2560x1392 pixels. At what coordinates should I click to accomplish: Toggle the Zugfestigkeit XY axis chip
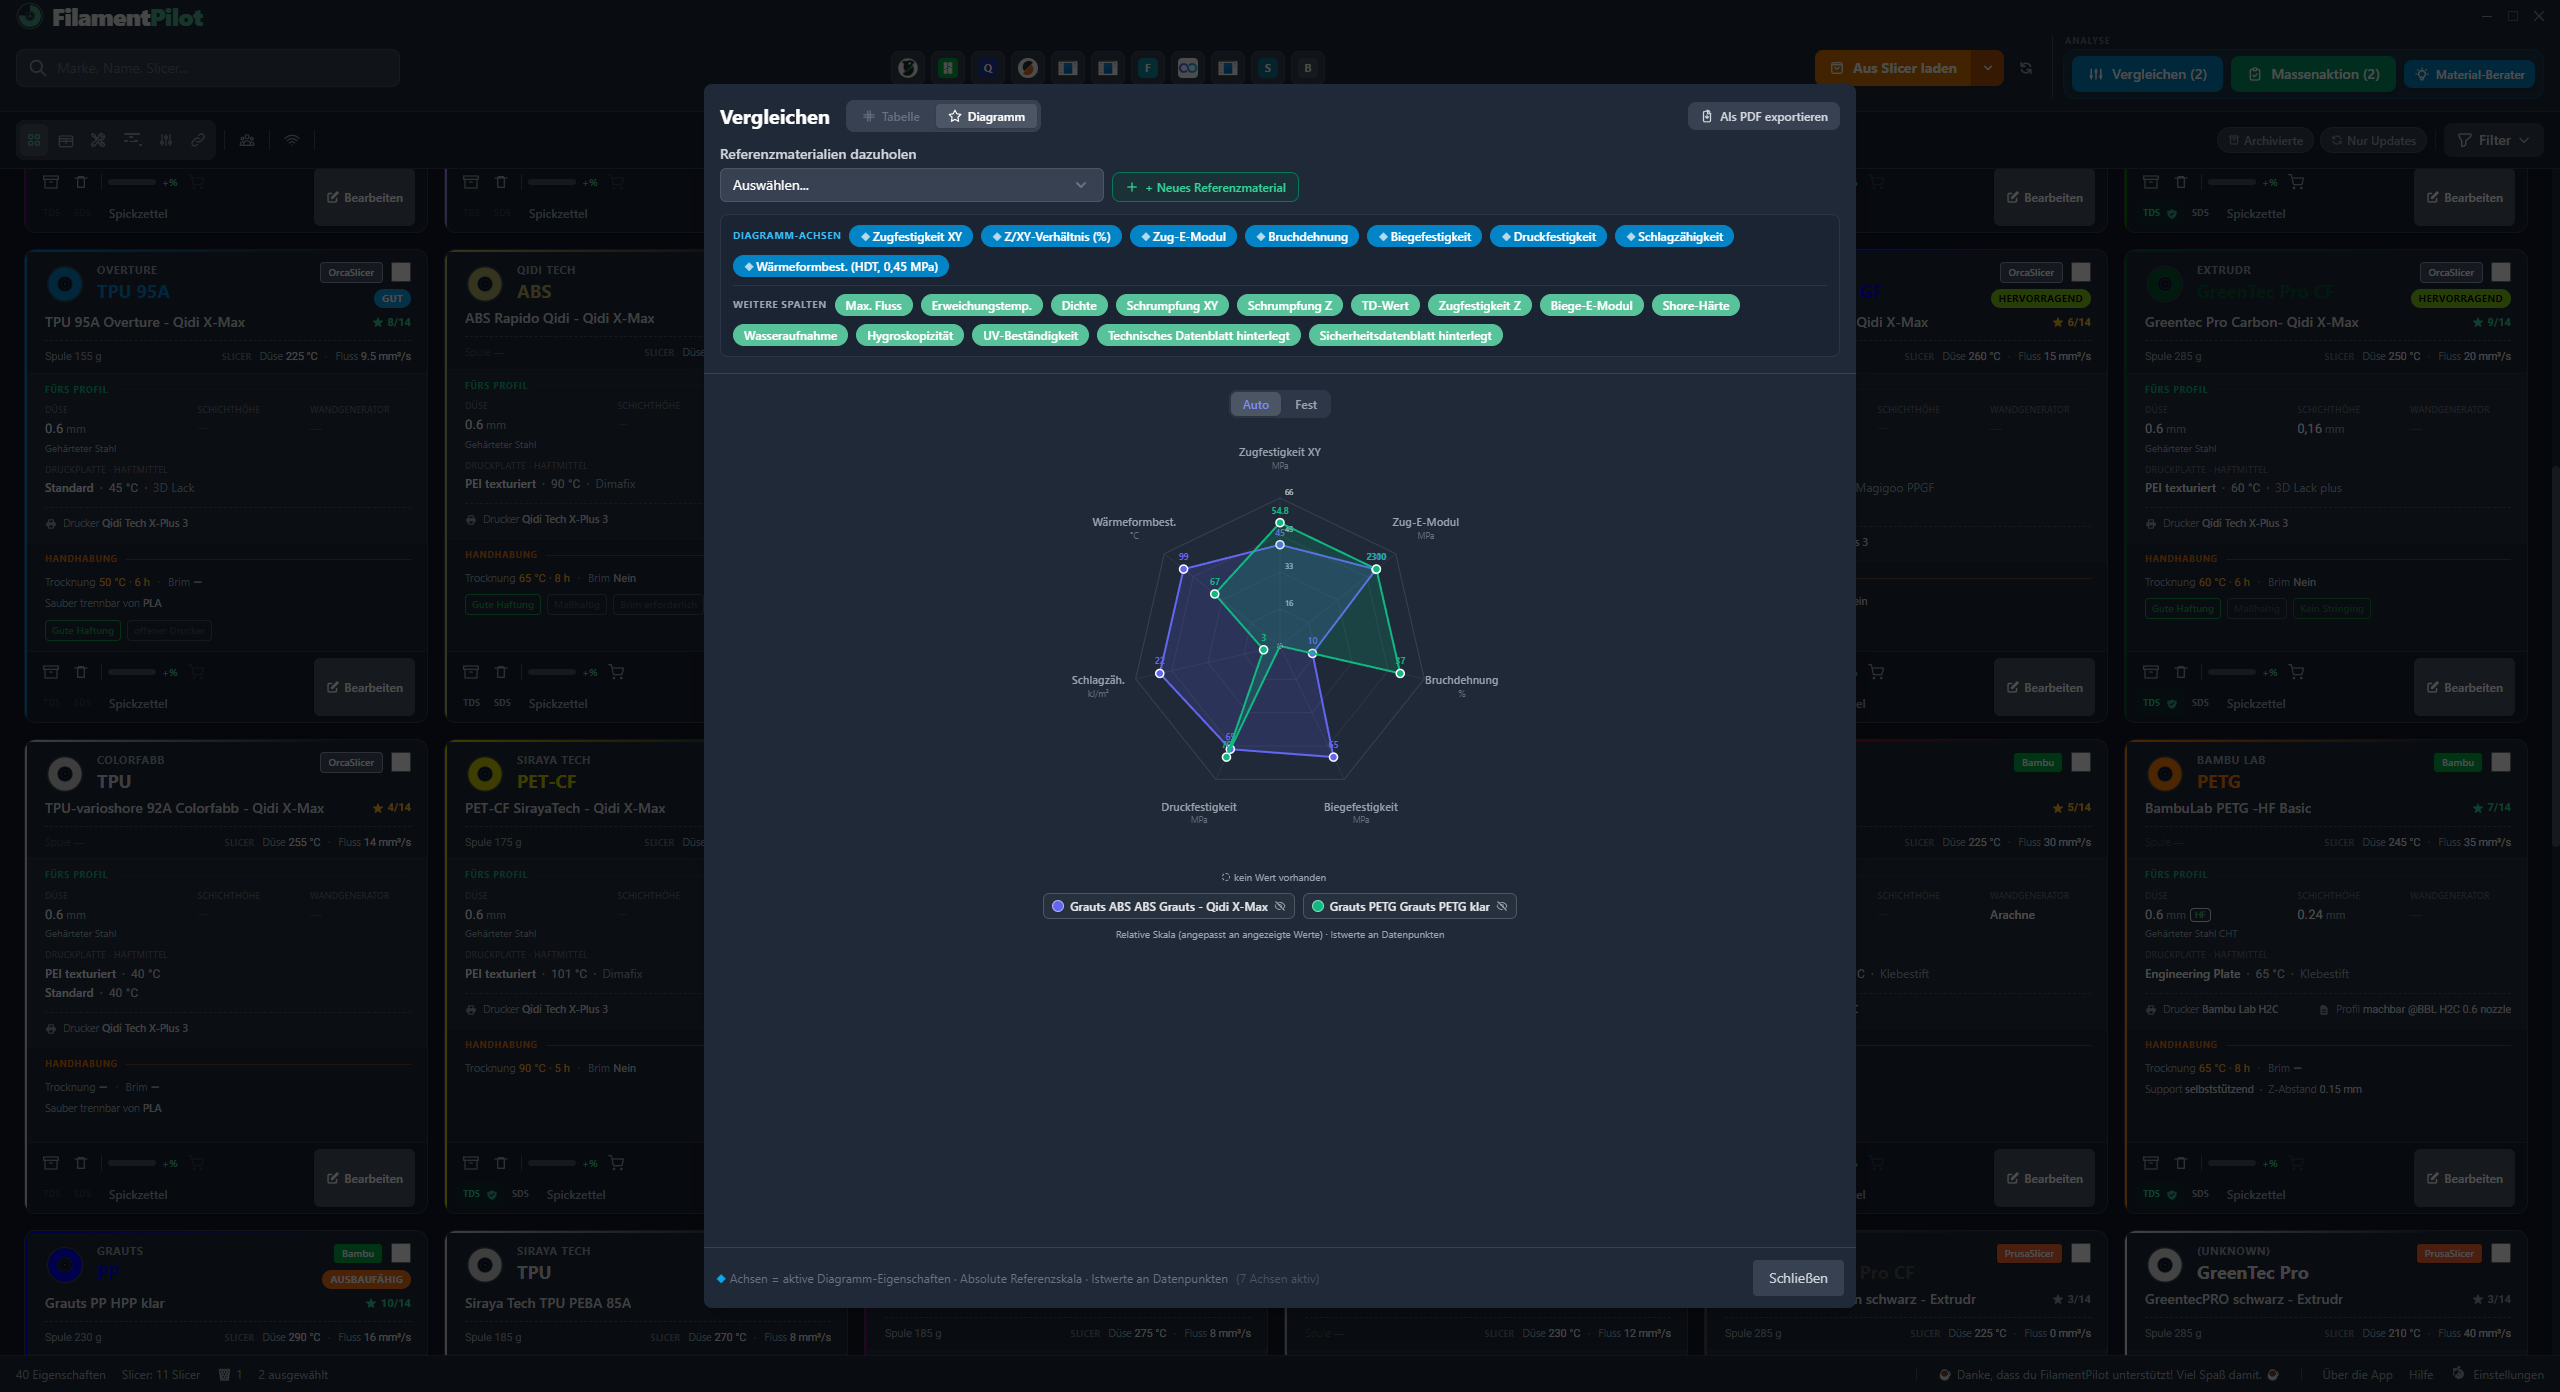[x=910, y=237]
